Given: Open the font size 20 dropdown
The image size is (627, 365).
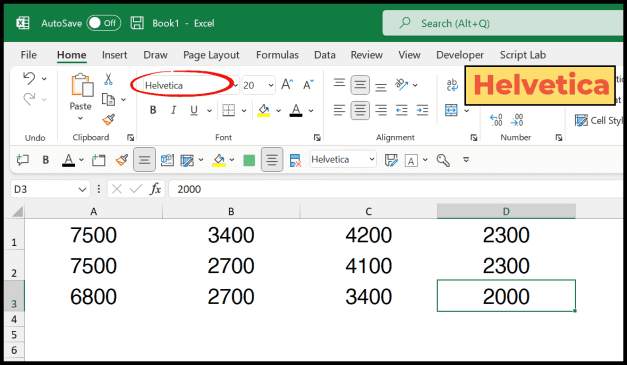Looking at the screenshot, I should click(x=271, y=85).
